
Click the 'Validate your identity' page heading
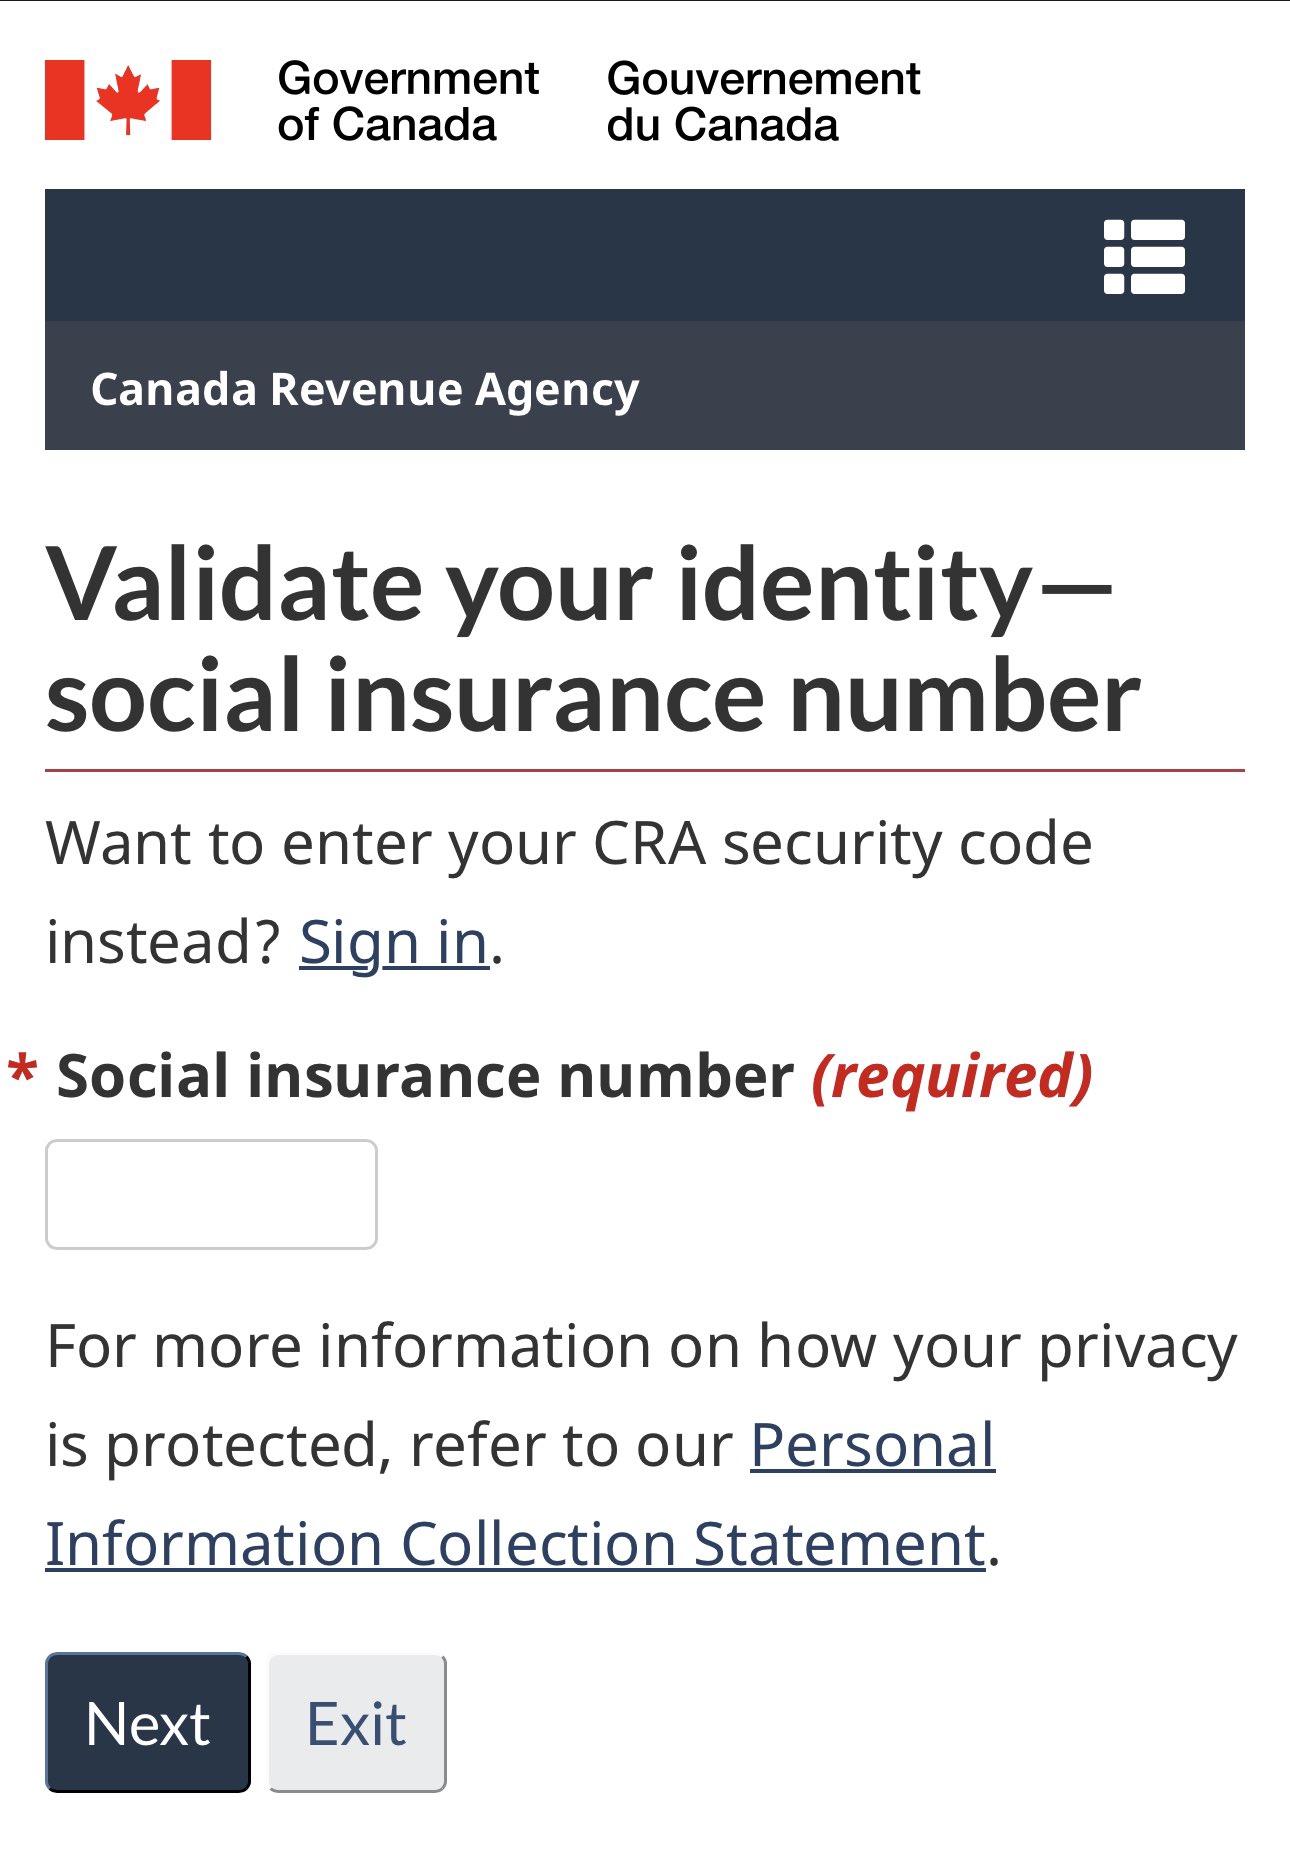pos(593,640)
